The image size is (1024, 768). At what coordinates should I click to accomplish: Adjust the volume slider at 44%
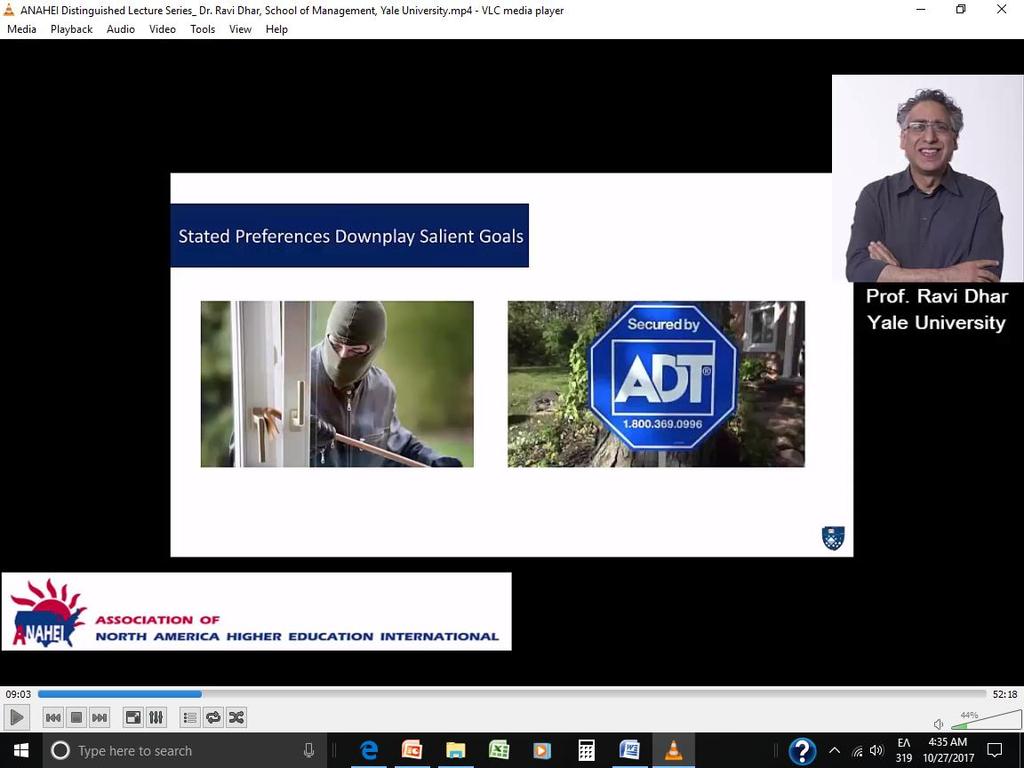pyautogui.click(x=985, y=720)
